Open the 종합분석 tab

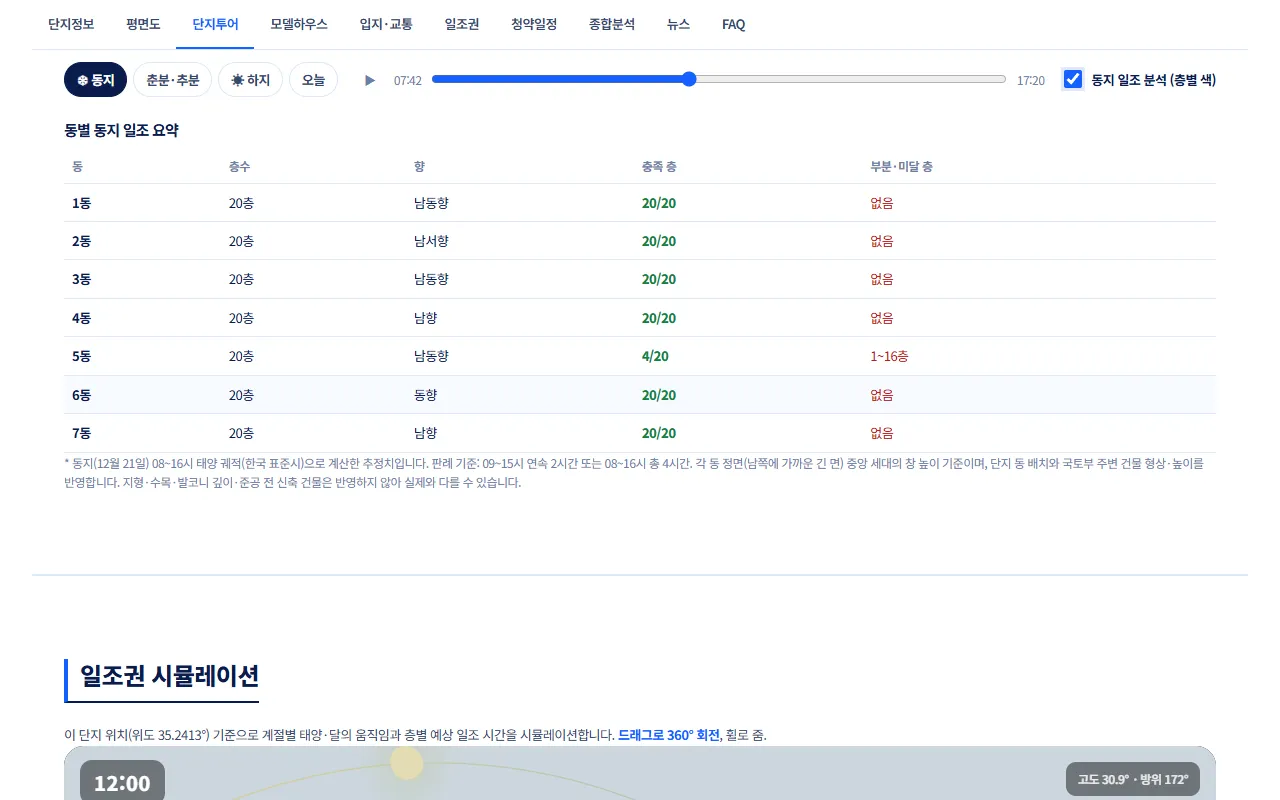pyautogui.click(x=612, y=24)
